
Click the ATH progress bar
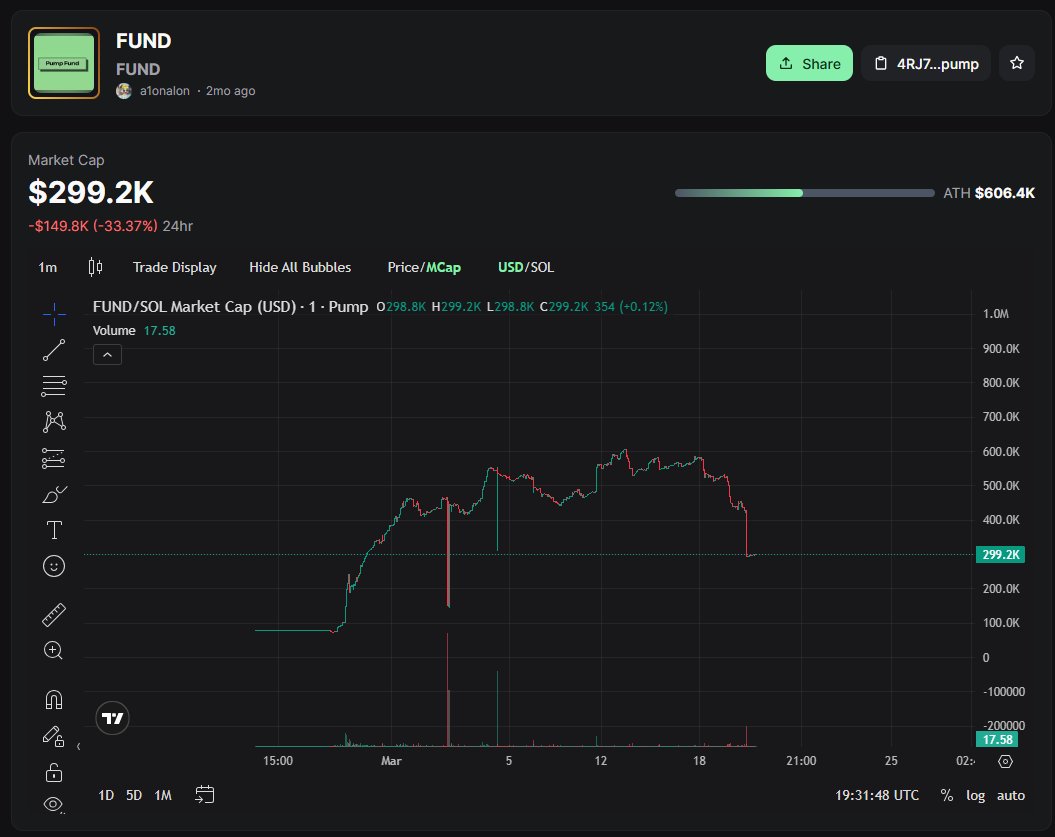click(803, 192)
